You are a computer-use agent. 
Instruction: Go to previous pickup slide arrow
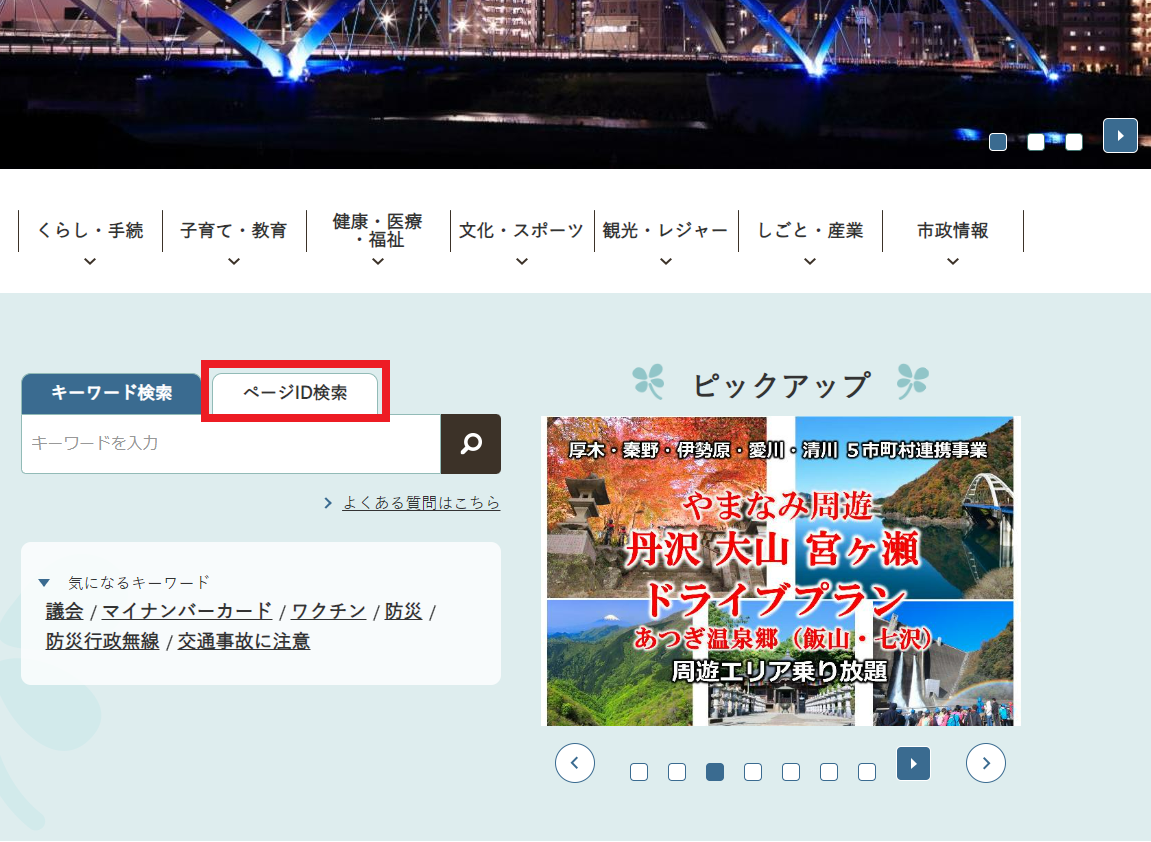[x=575, y=763]
